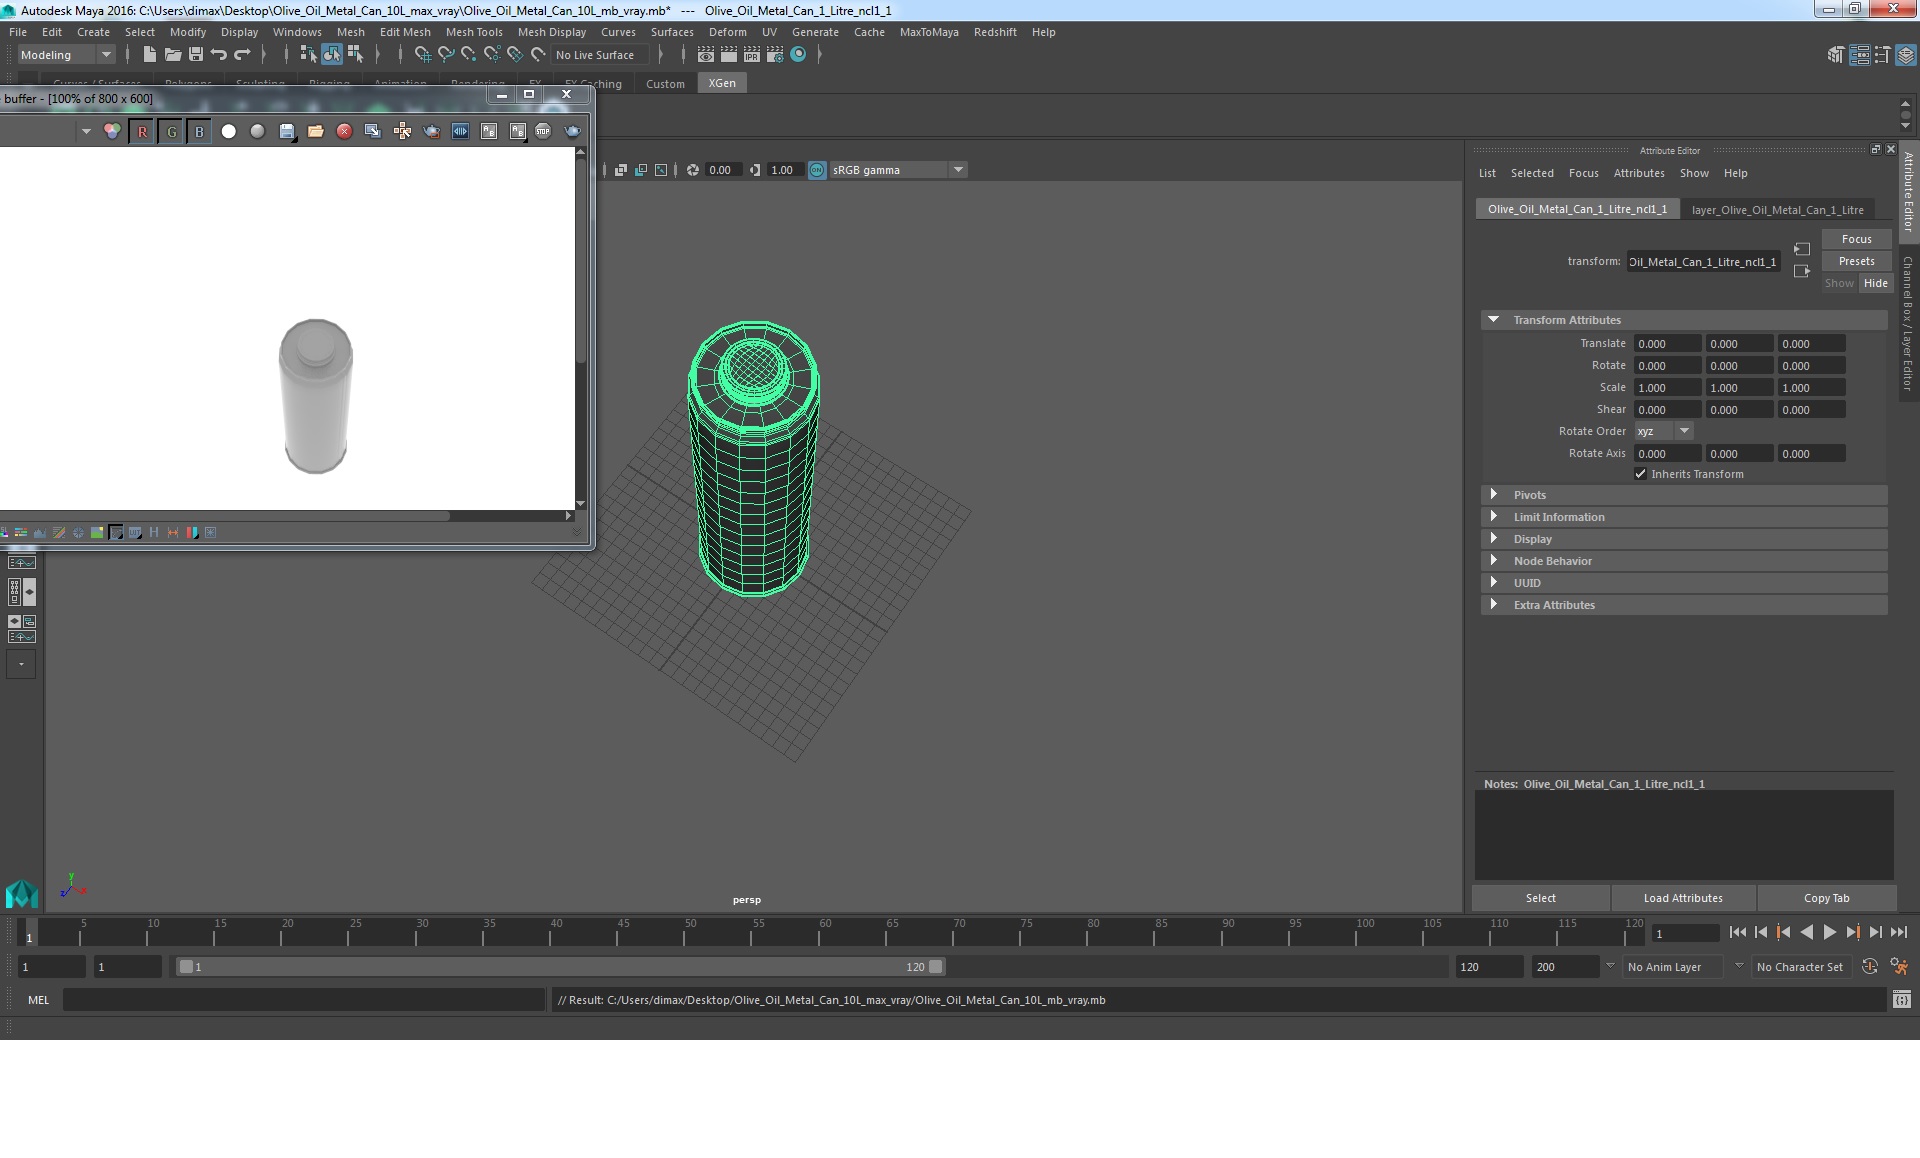Click the STOP render icon in frame buffer

tap(543, 132)
